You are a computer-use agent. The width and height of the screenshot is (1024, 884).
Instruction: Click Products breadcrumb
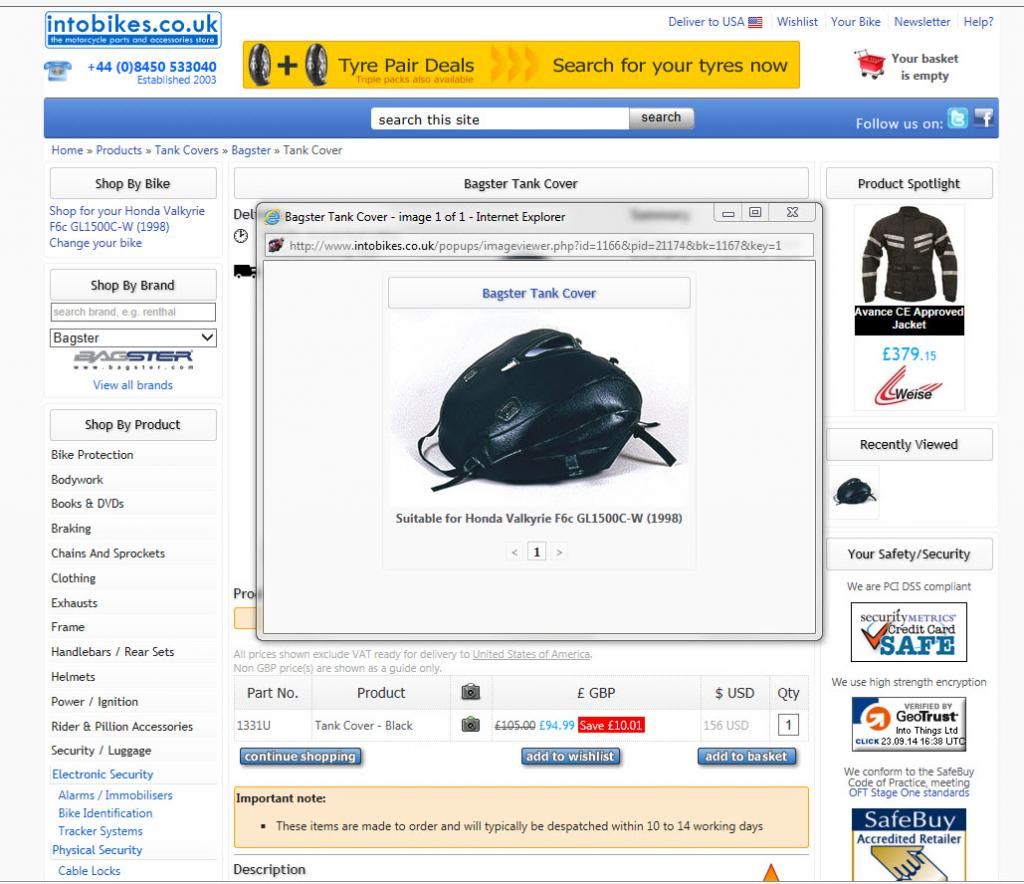pyautogui.click(x=119, y=150)
